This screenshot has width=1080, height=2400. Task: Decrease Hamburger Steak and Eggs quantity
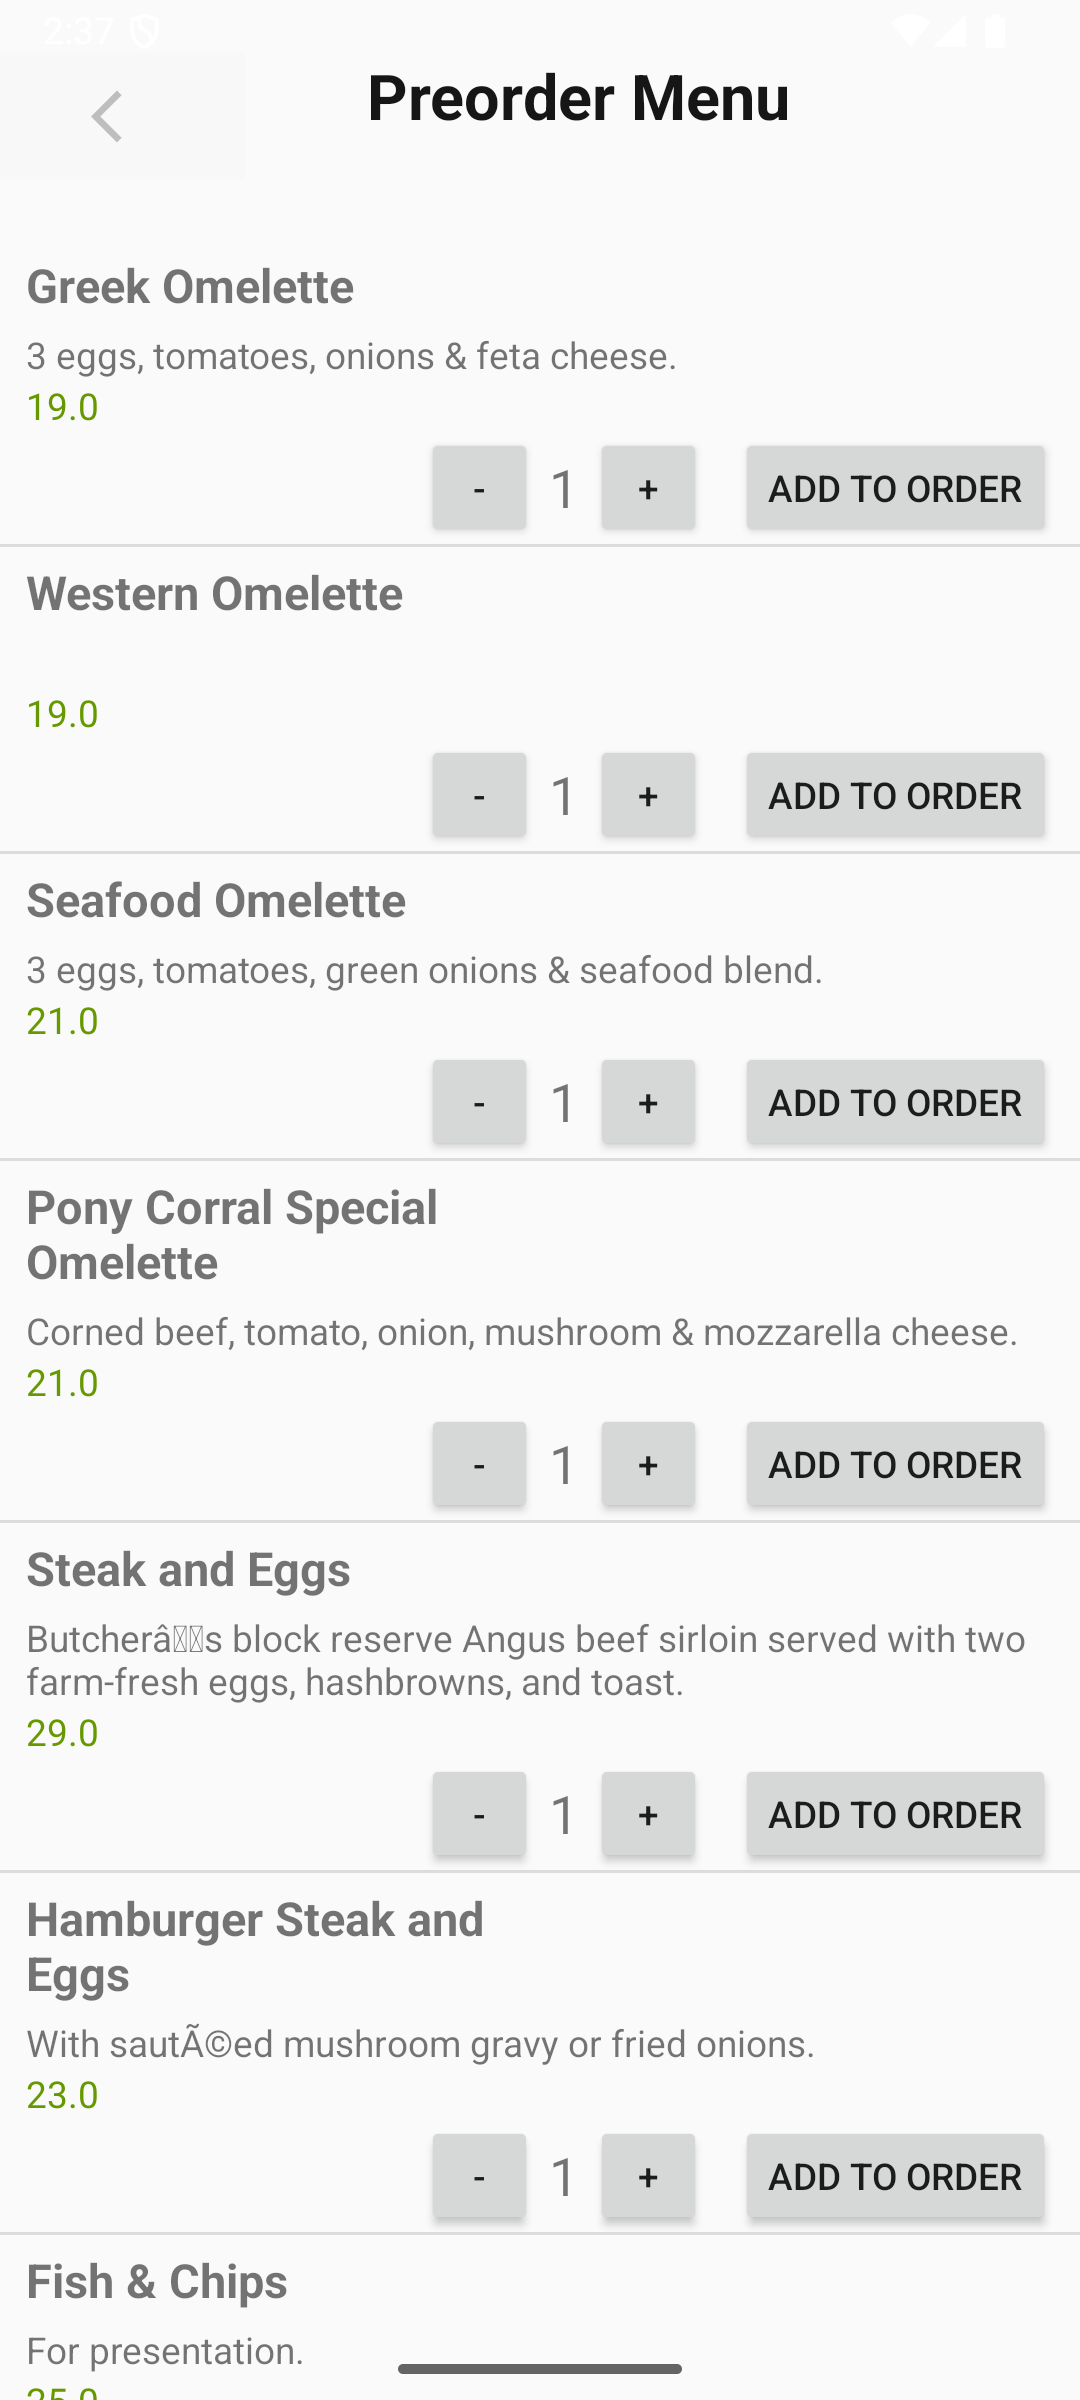(479, 2176)
